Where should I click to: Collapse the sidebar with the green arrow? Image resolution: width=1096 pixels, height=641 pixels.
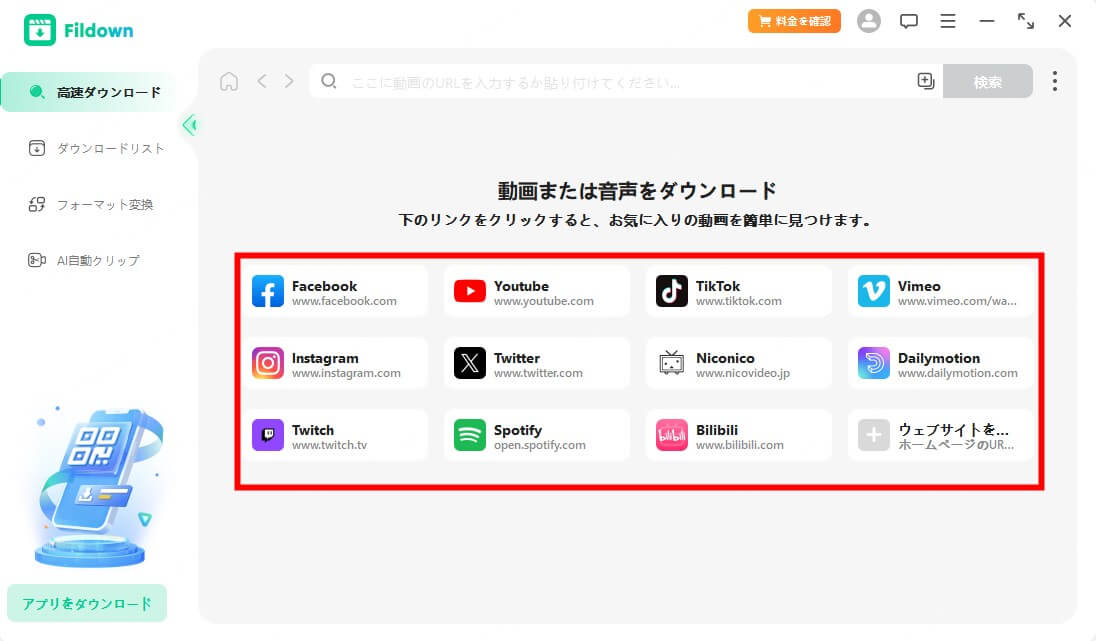pyautogui.click(x=189, y=125)
